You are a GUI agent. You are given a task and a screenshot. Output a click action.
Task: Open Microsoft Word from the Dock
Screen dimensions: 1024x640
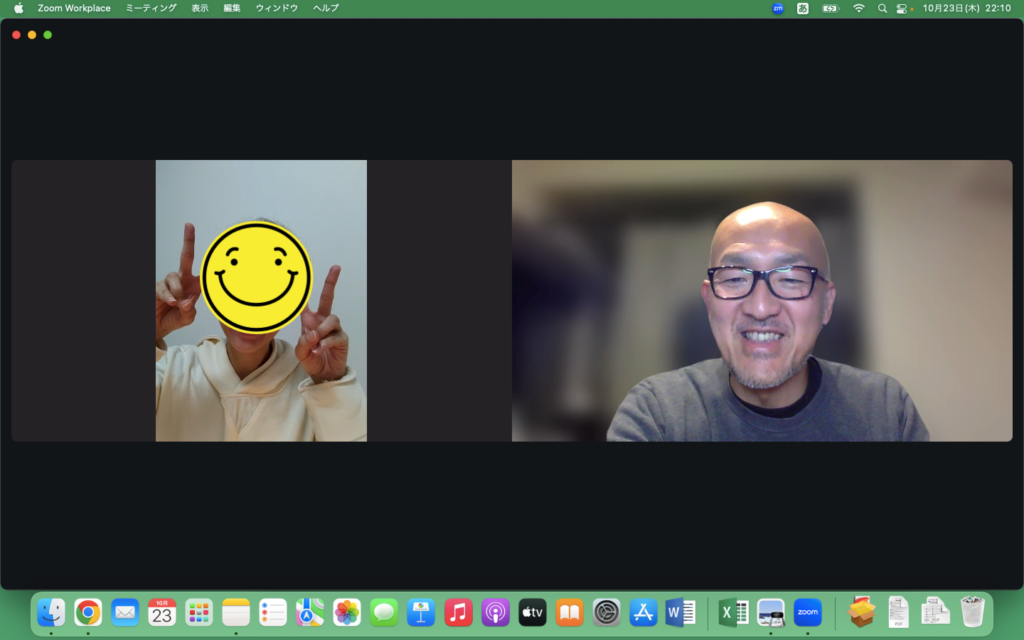coord(680,612)
